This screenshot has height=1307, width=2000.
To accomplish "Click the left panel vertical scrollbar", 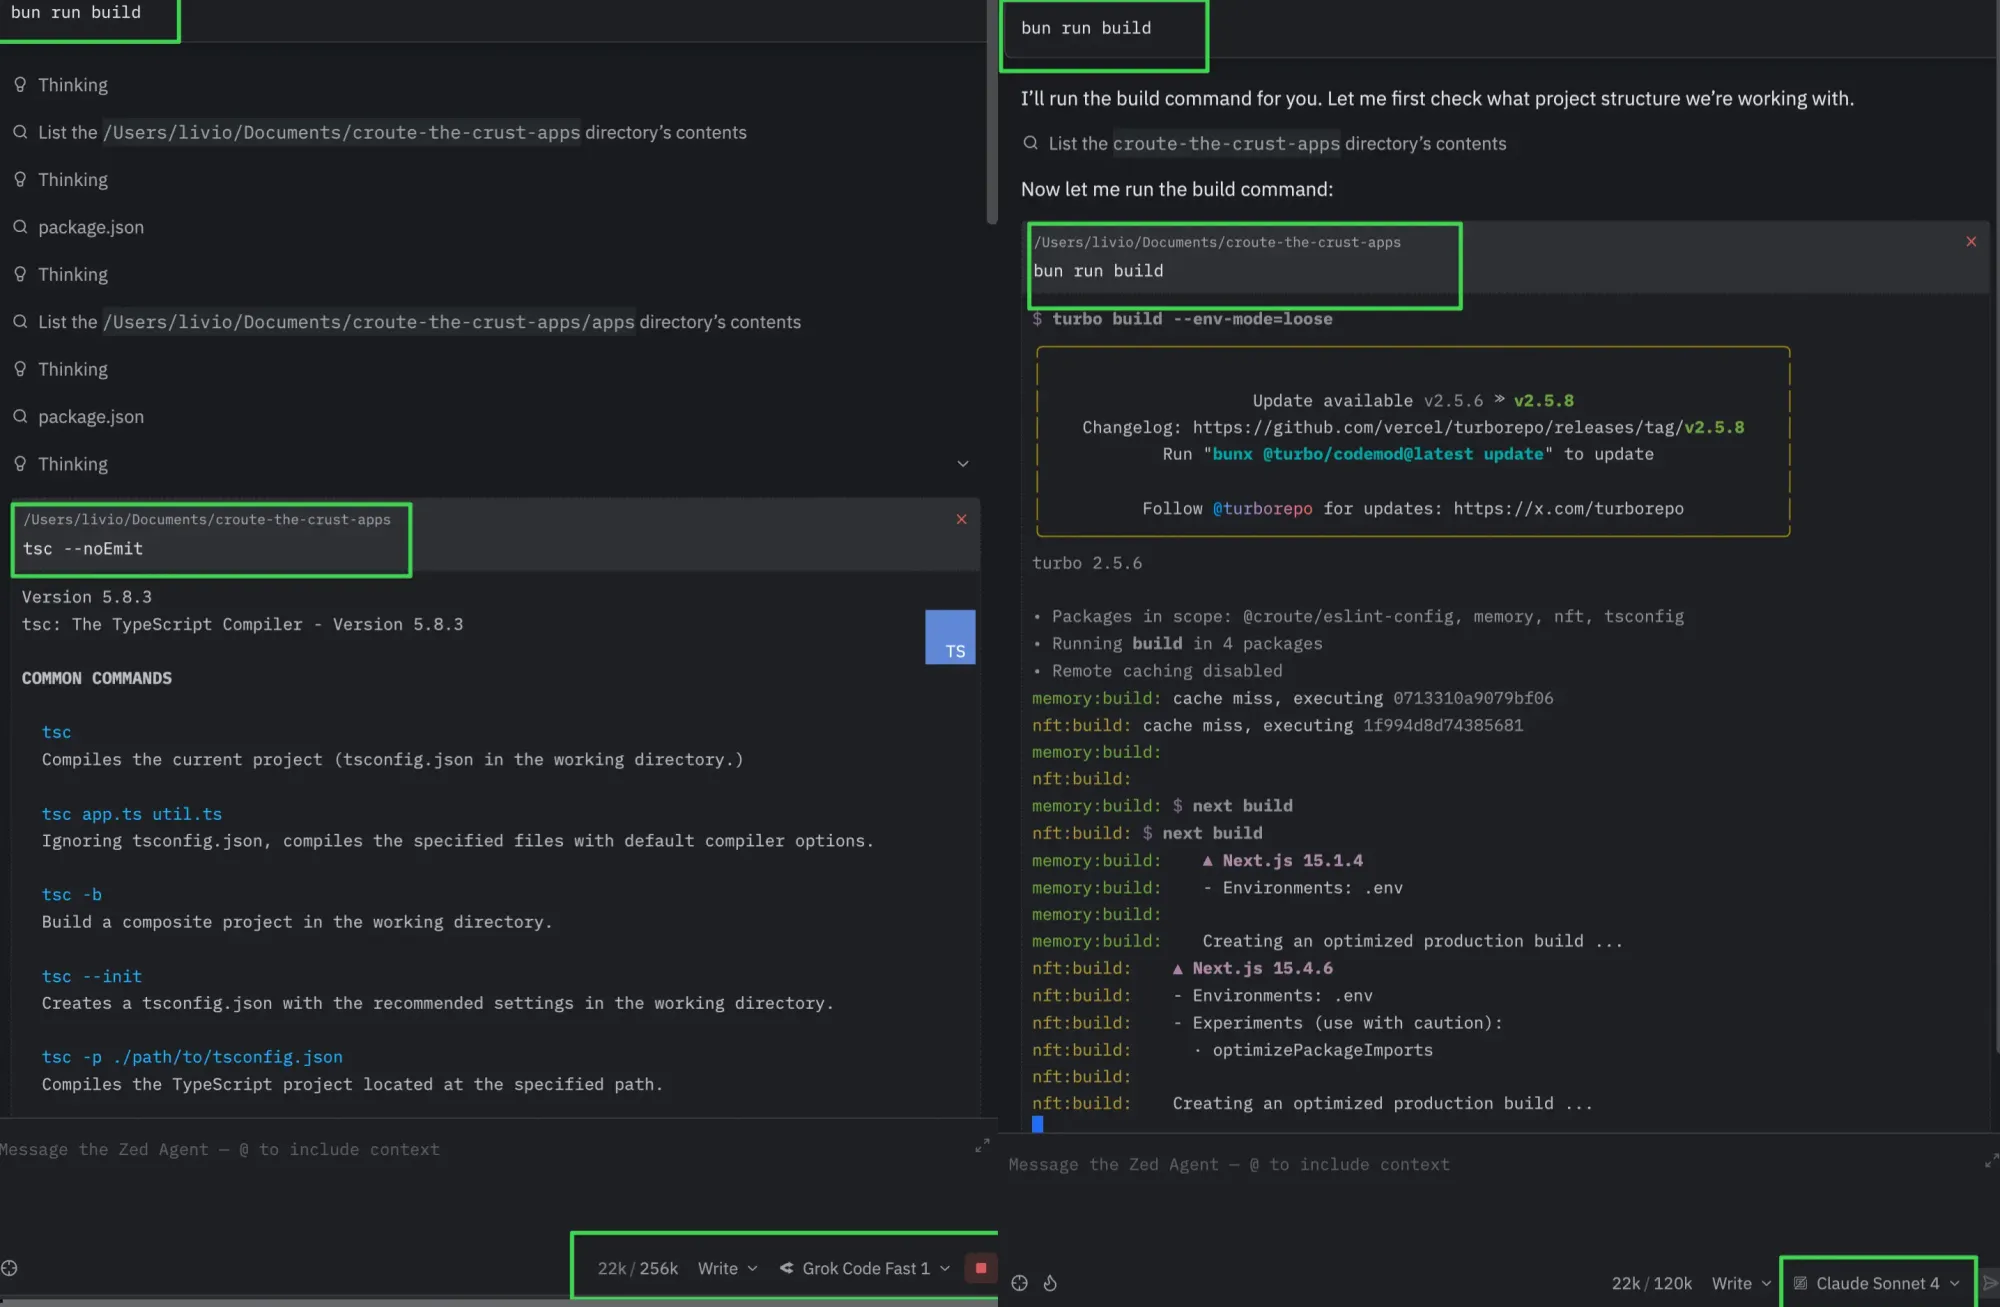I will point(992,110).
